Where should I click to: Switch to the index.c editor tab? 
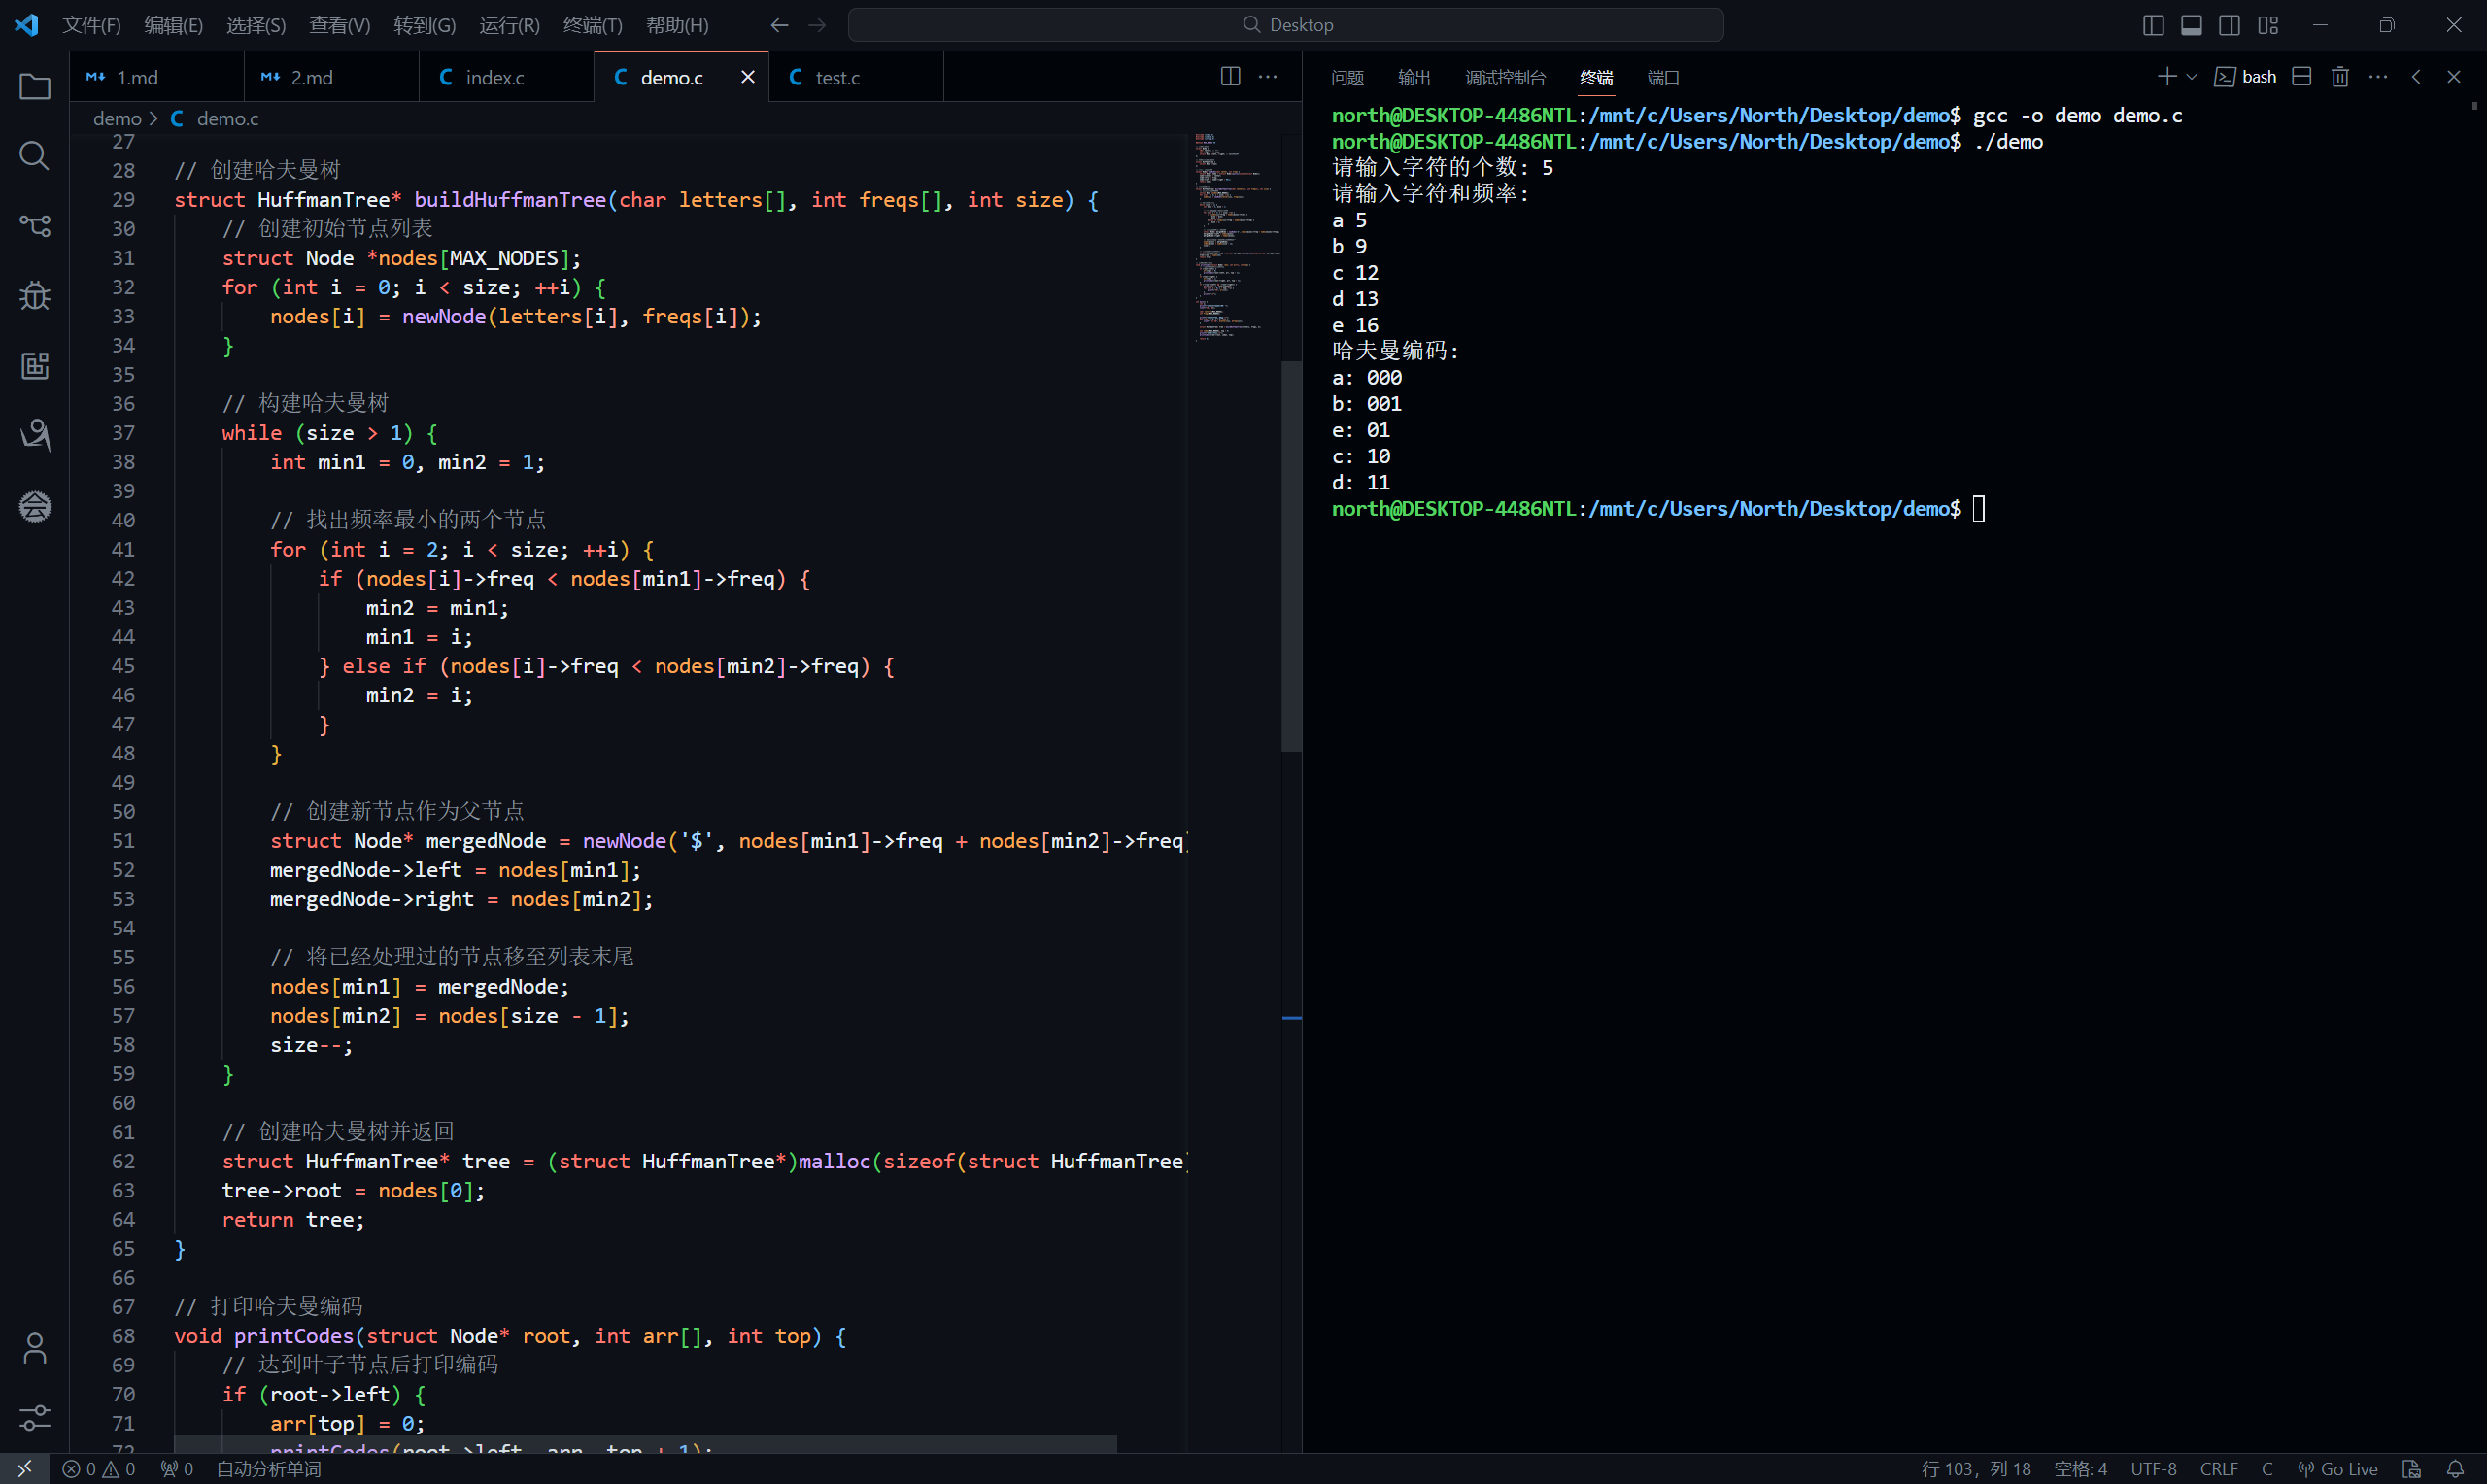click(x=494, y=78)
